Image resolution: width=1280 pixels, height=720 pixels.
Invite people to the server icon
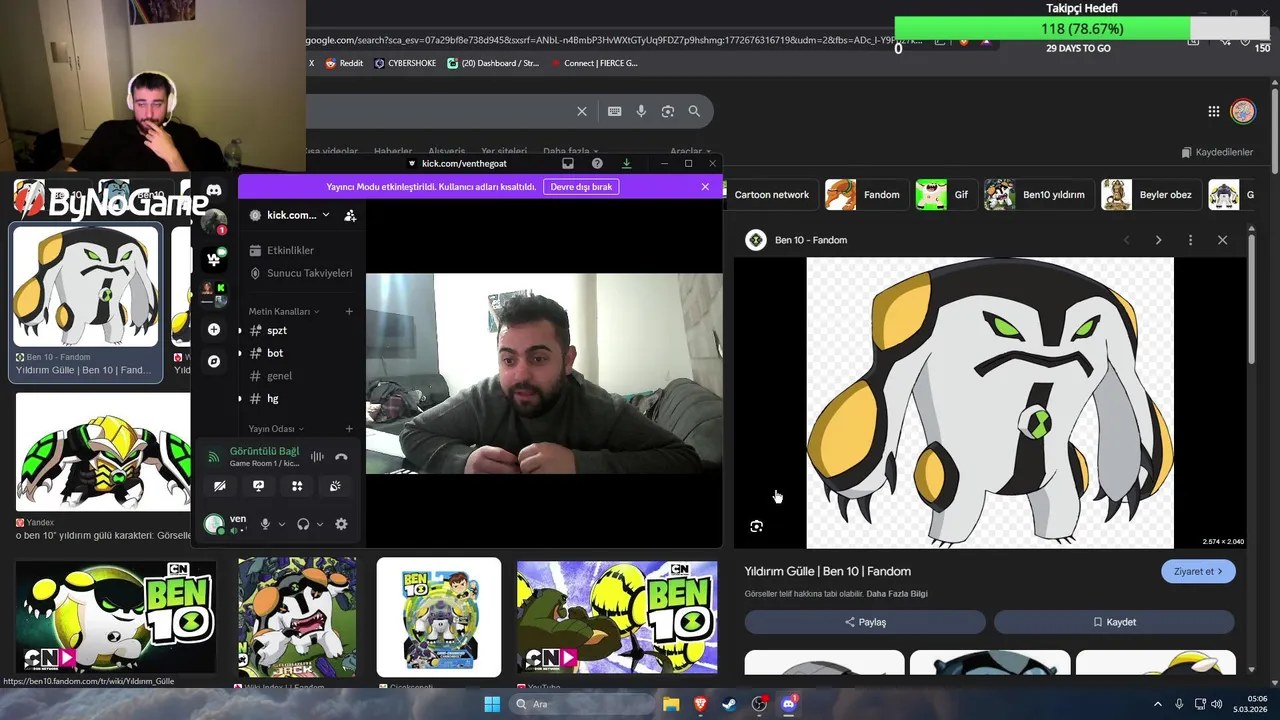coord(350,215)
